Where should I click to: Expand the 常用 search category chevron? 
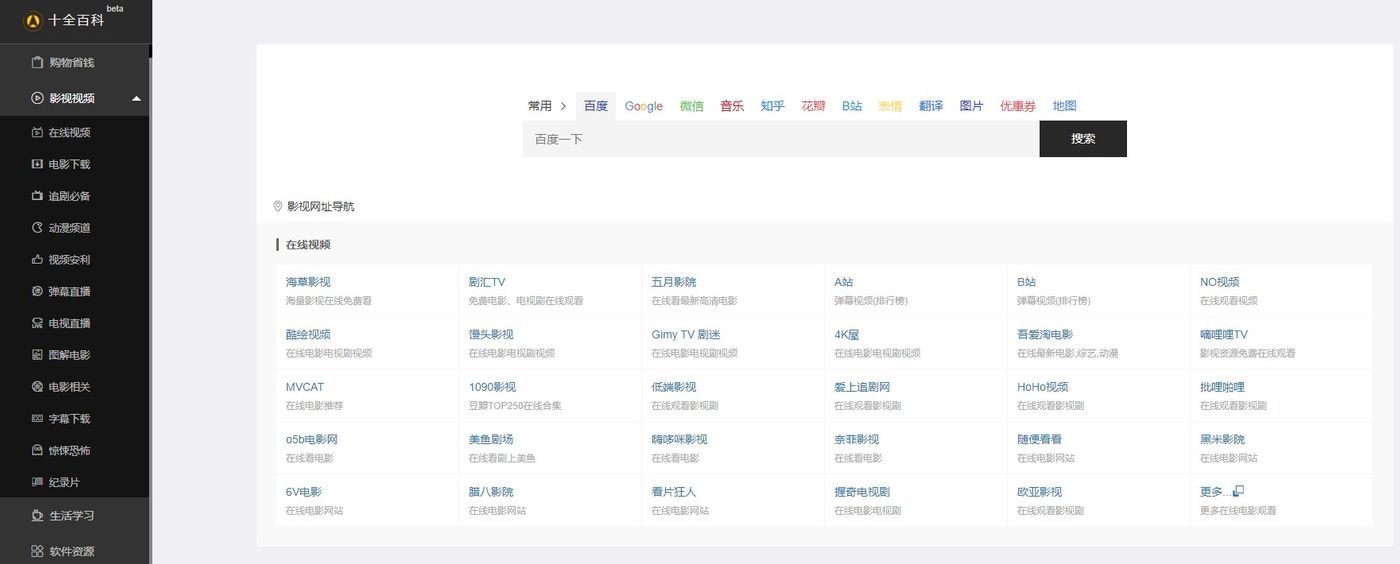click(563, 106)
